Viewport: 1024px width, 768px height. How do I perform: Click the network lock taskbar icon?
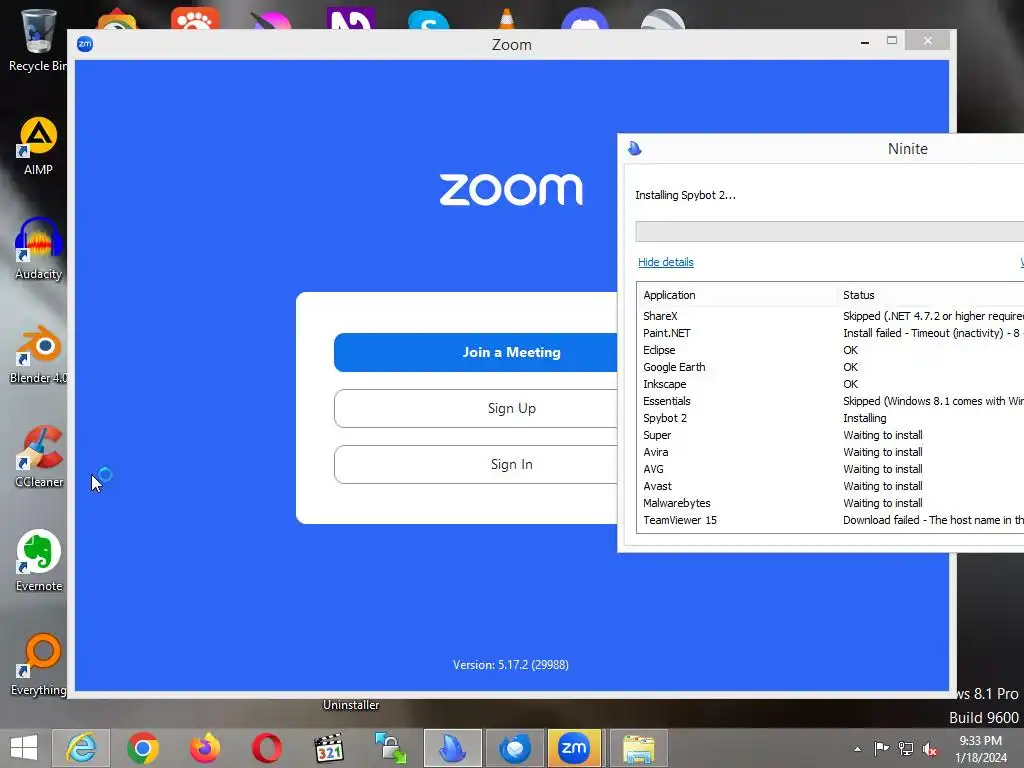[x=391, y=748]
